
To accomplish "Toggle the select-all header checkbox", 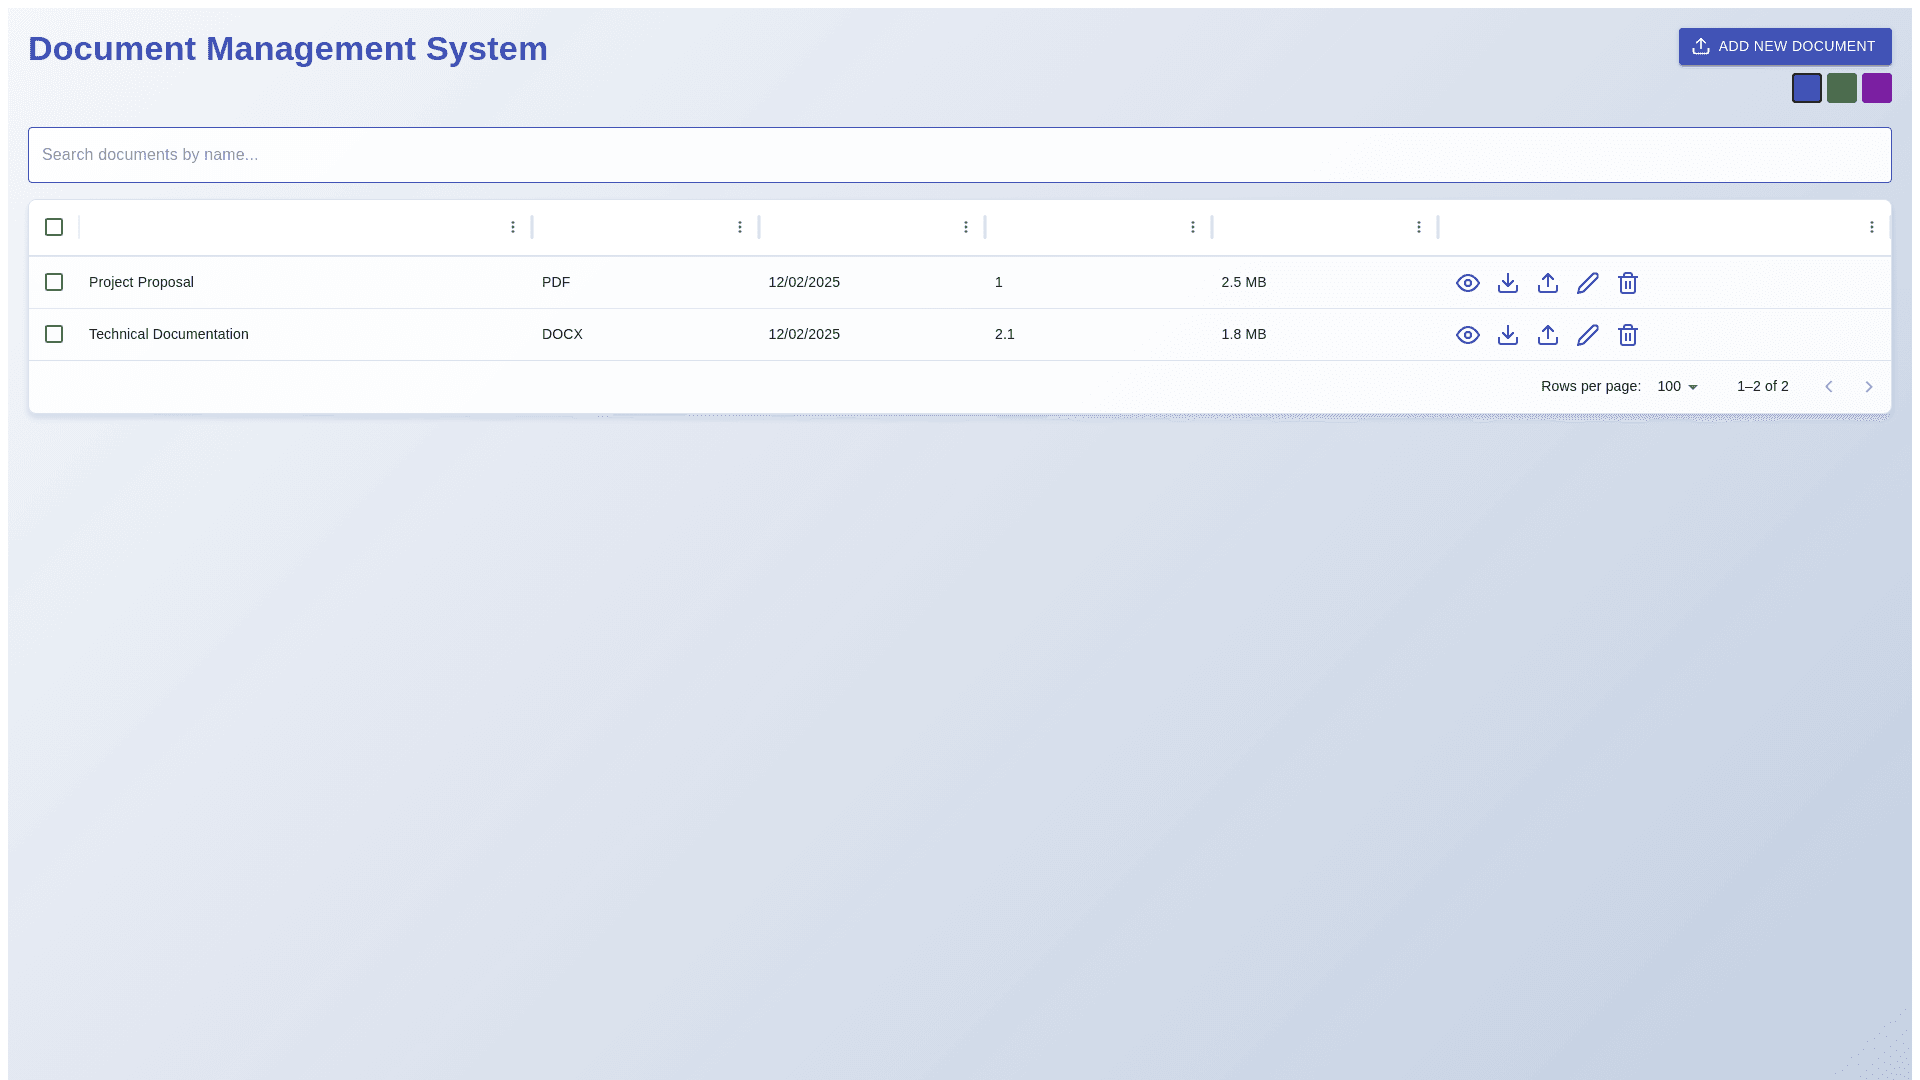I will pos(54,227).
